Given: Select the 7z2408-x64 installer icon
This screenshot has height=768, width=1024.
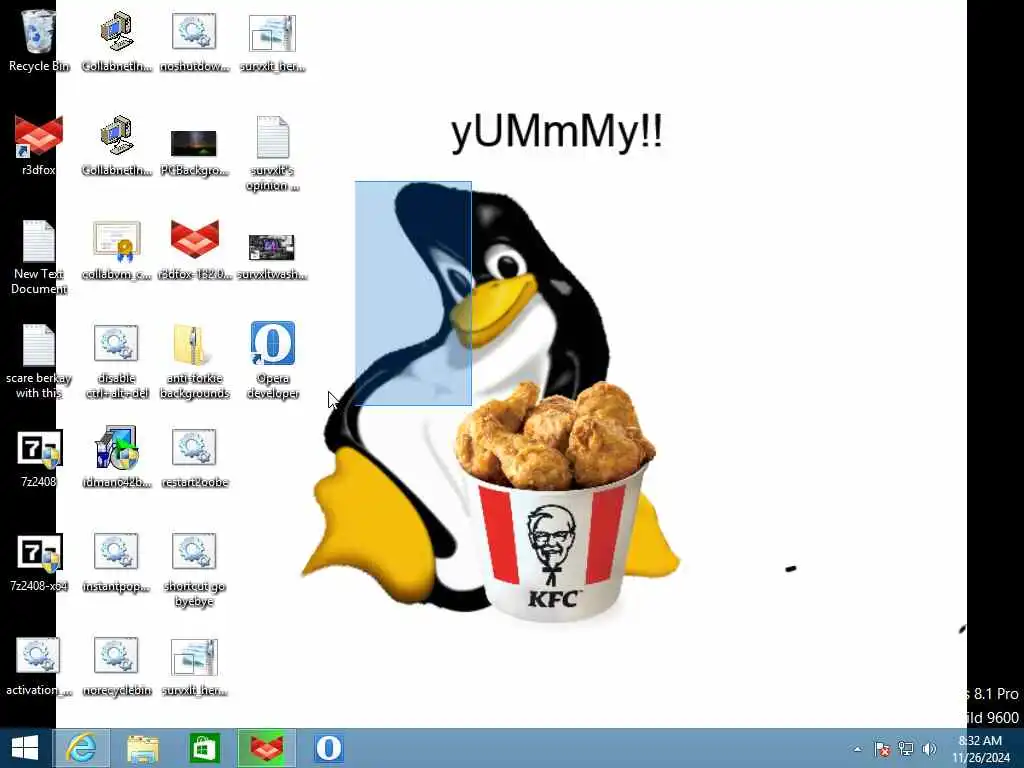Looking at the screenshot, I should coord(39,562).
